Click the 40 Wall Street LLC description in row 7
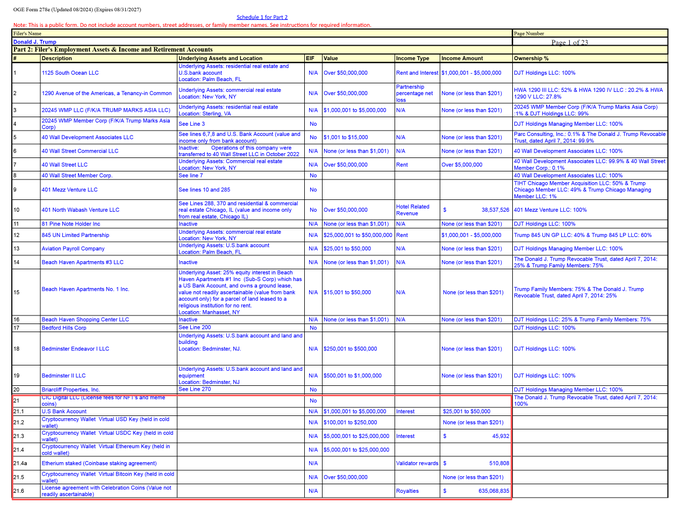 (65, 165)
